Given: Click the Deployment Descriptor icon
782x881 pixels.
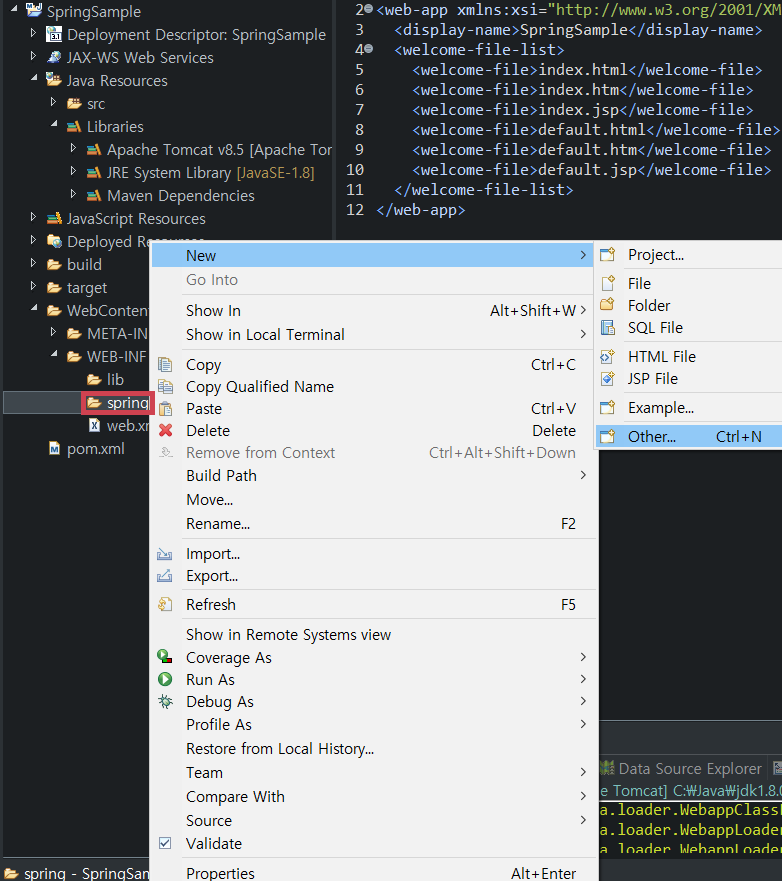Looking at the screenshot, I should (54, 35).
